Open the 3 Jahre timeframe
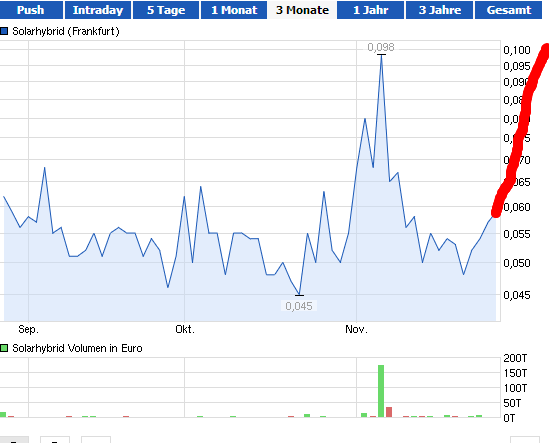 439,10
